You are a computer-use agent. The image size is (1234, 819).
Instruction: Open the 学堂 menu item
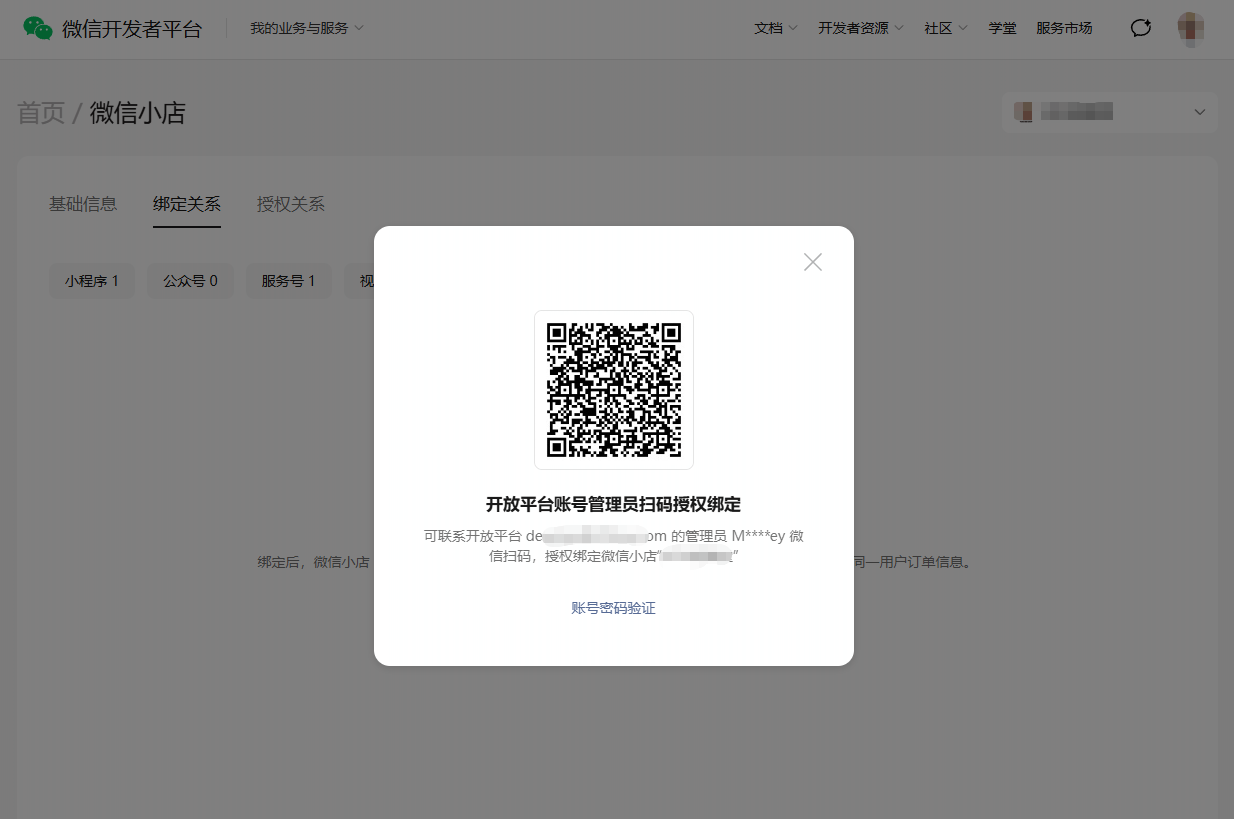click(1002, 28)
